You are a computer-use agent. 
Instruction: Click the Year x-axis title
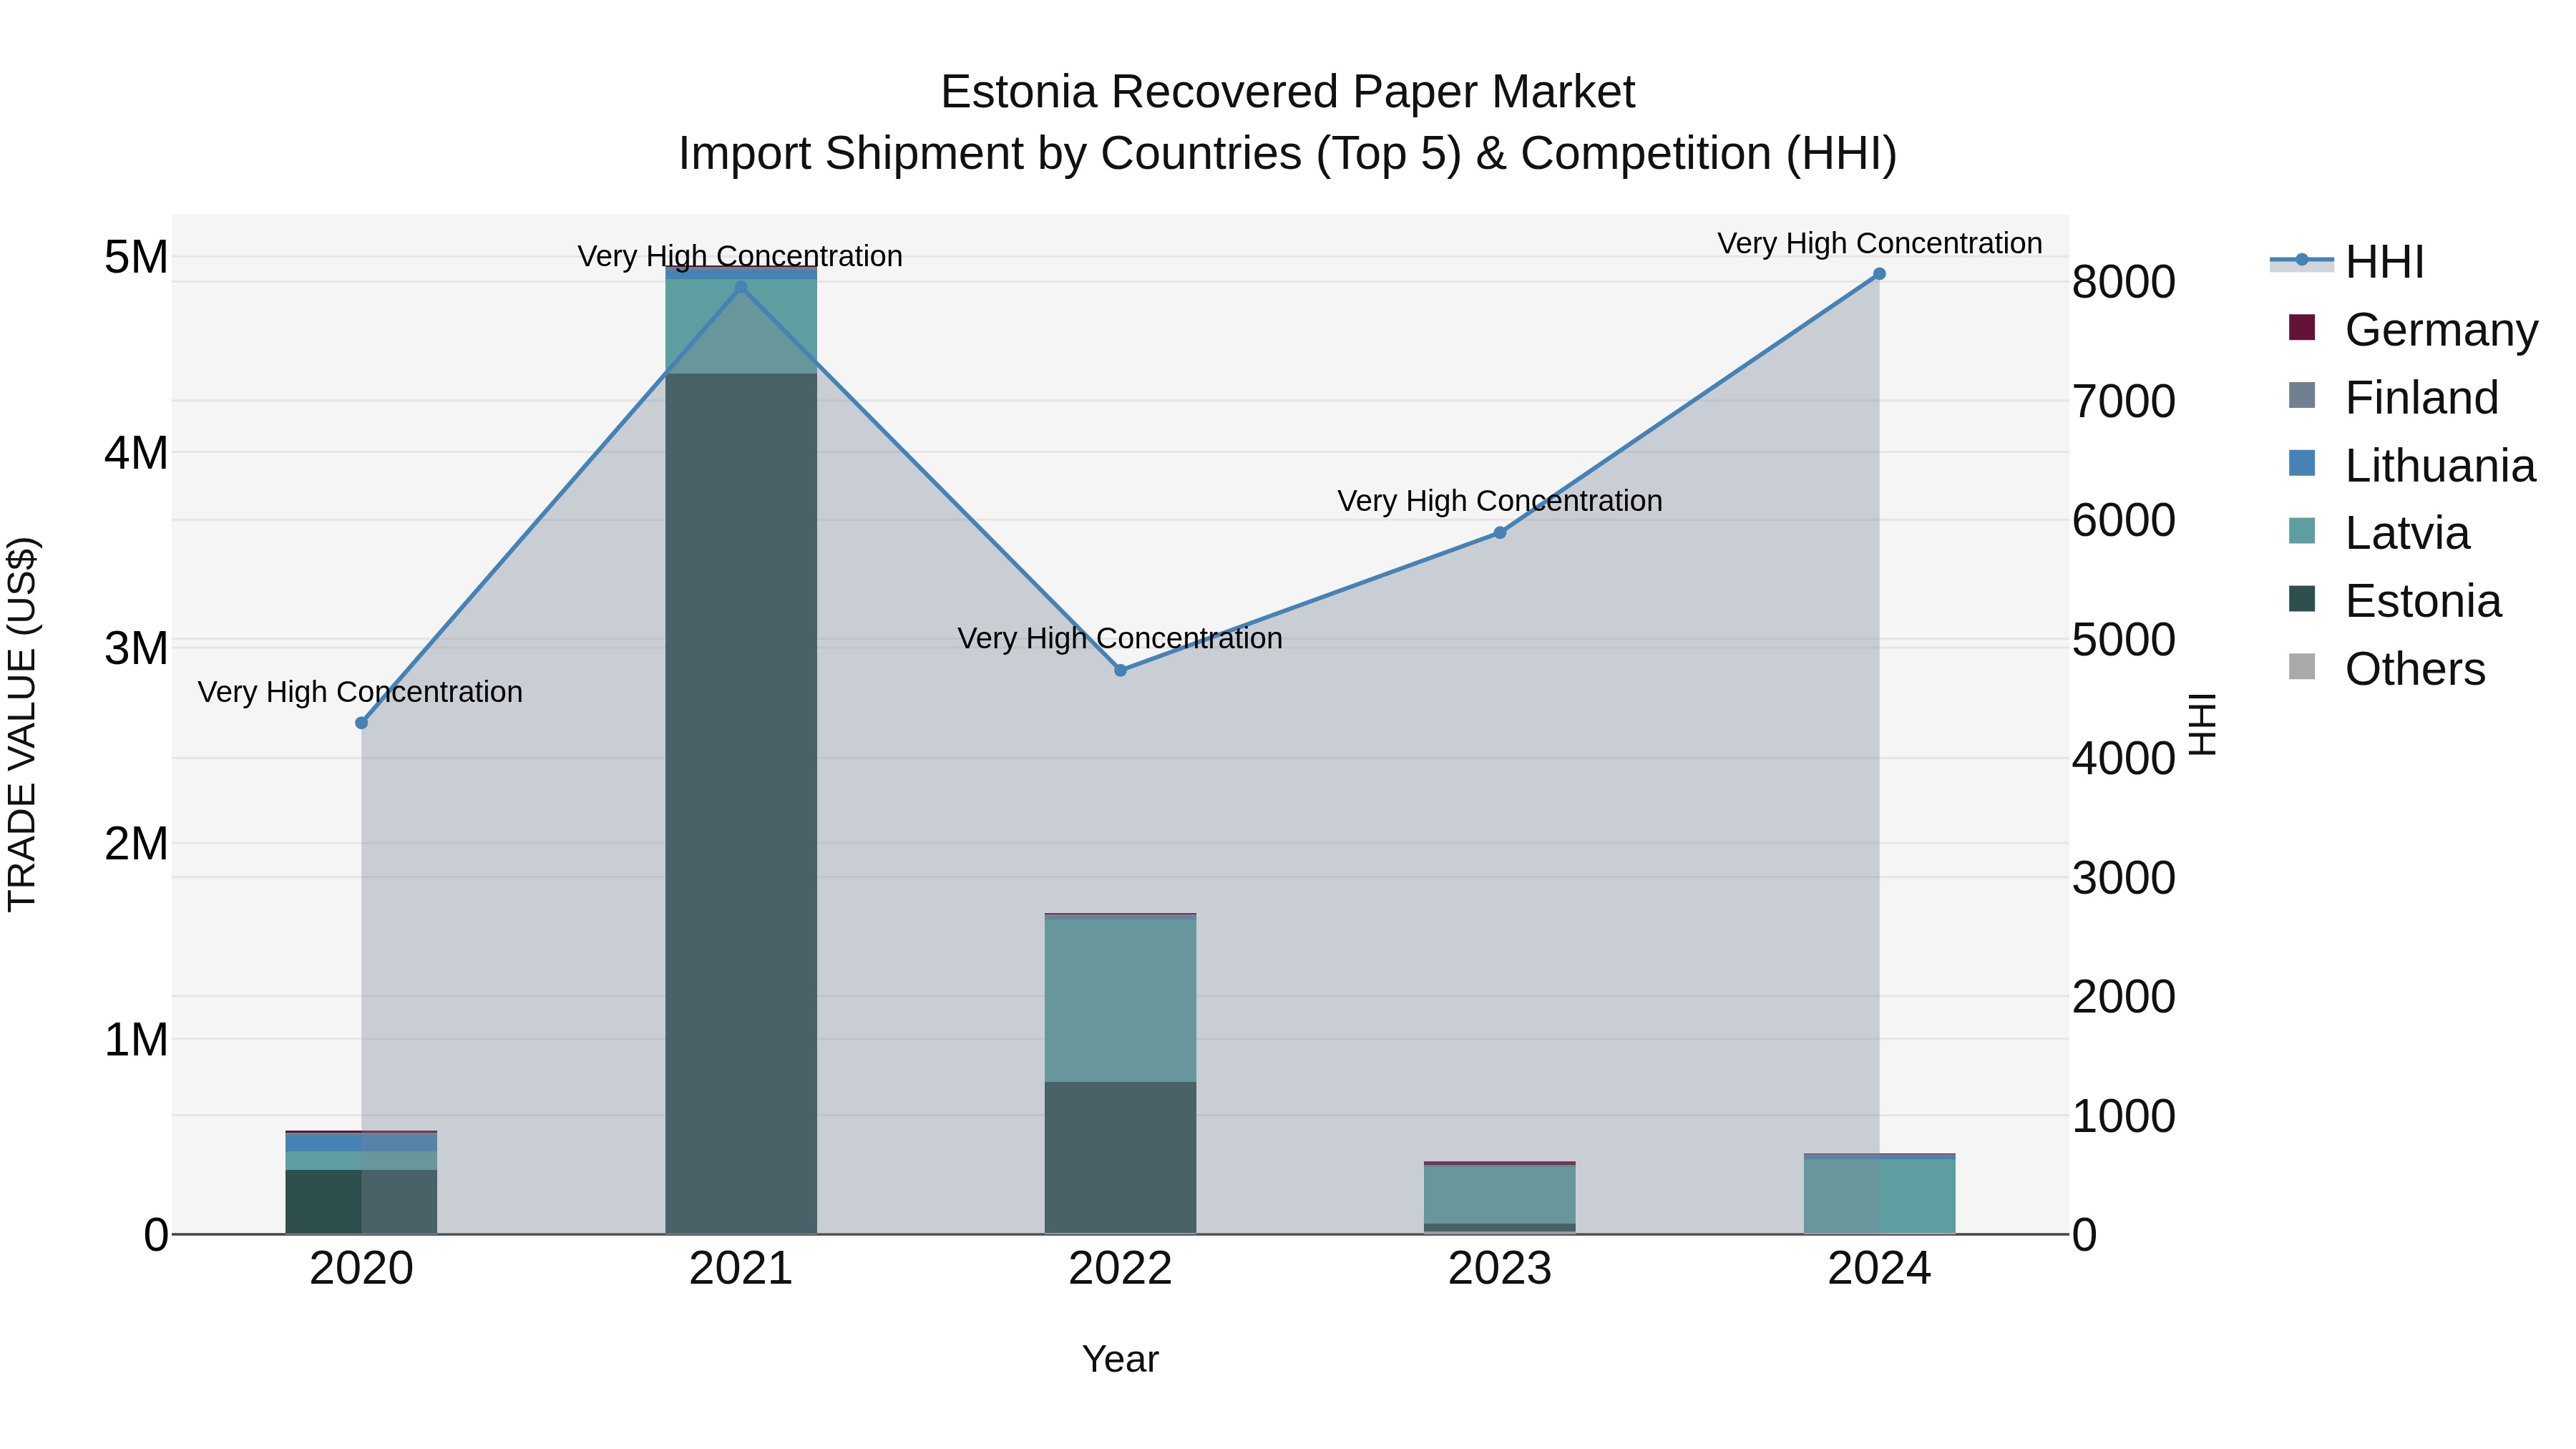(1120, 1359)
